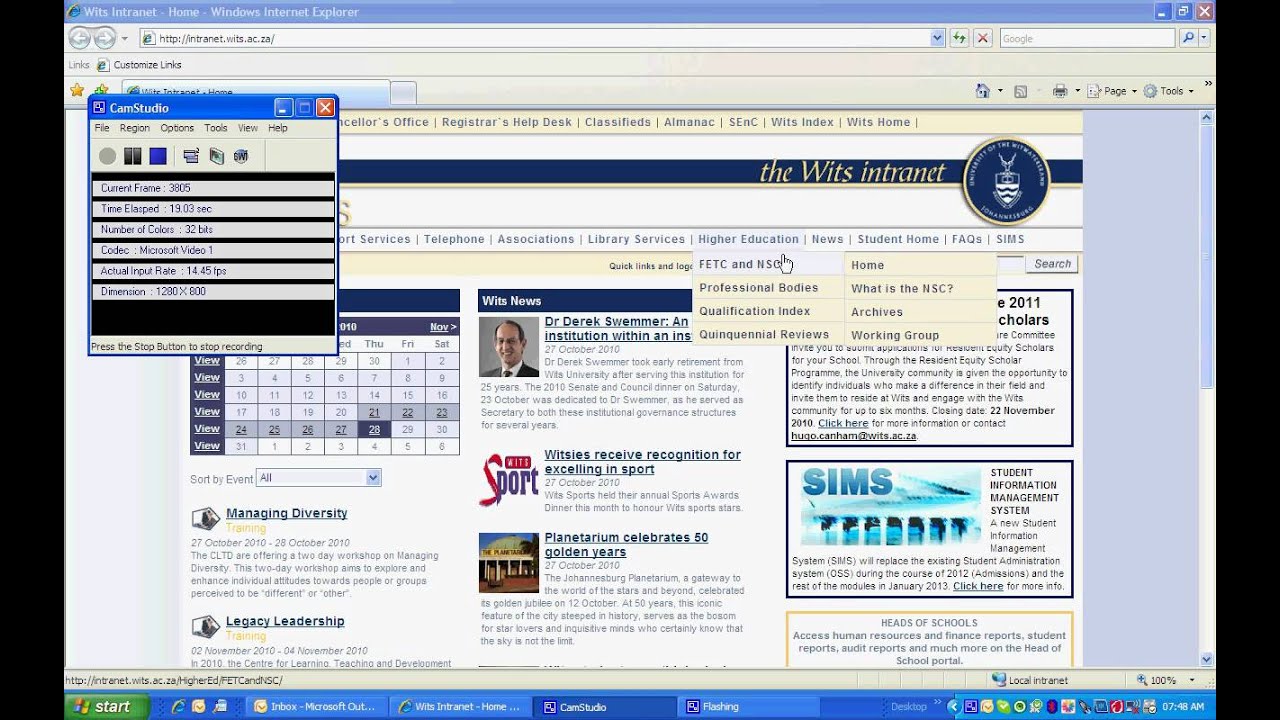Toggle the CamStudio view options icon

coord(191,156)
